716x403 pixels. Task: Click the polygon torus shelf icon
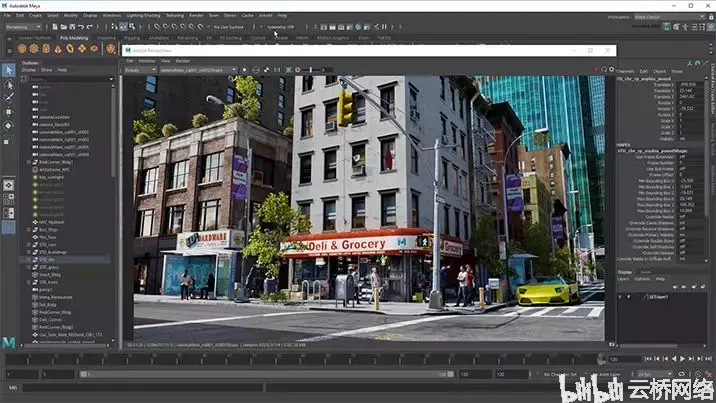pos(70,48)
